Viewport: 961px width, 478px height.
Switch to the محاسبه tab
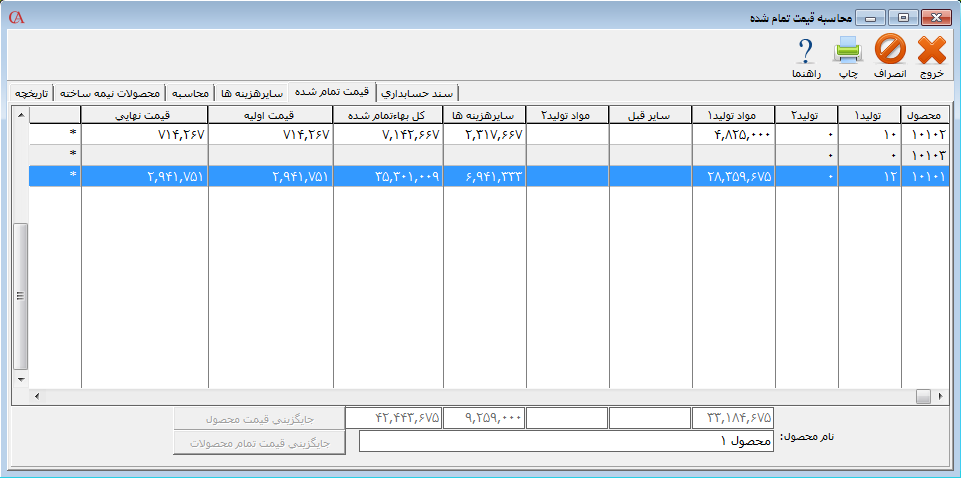coord(189,92)
